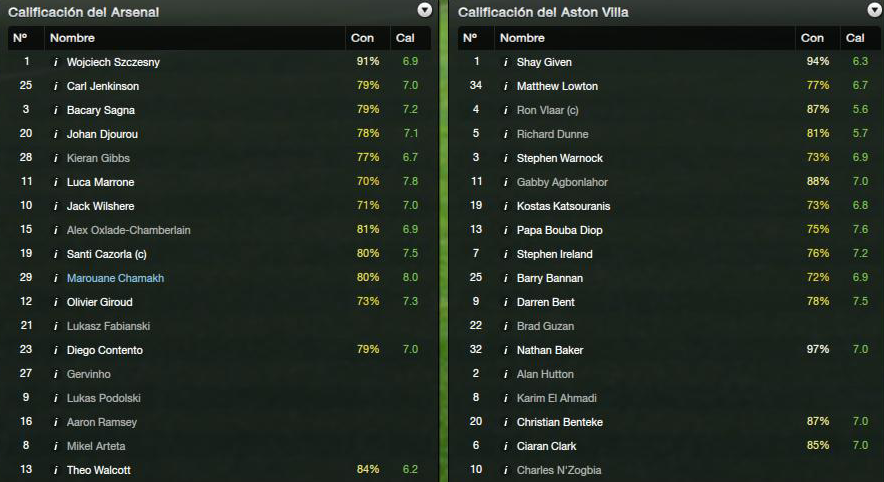Select Stephen Ireland player name
This screenshot has height=482, width=884.
pyautogui.click(x=554, y=254)
